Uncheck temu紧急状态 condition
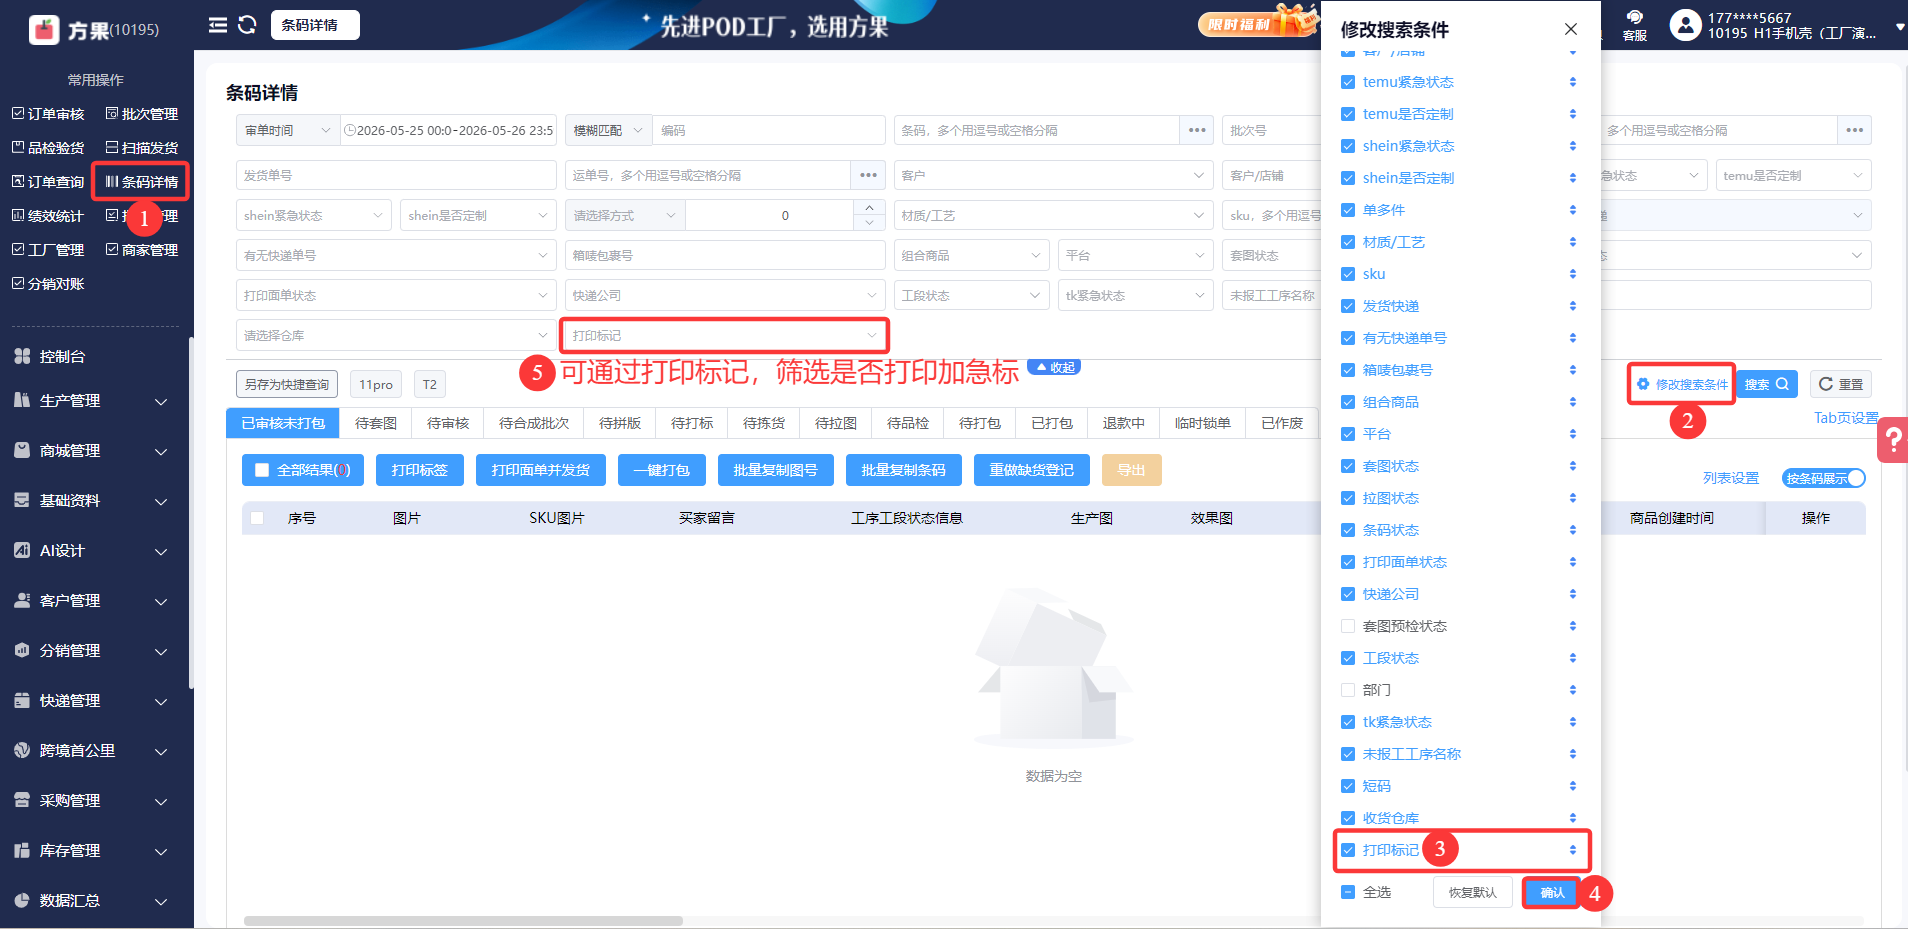 click(1348, 82)
